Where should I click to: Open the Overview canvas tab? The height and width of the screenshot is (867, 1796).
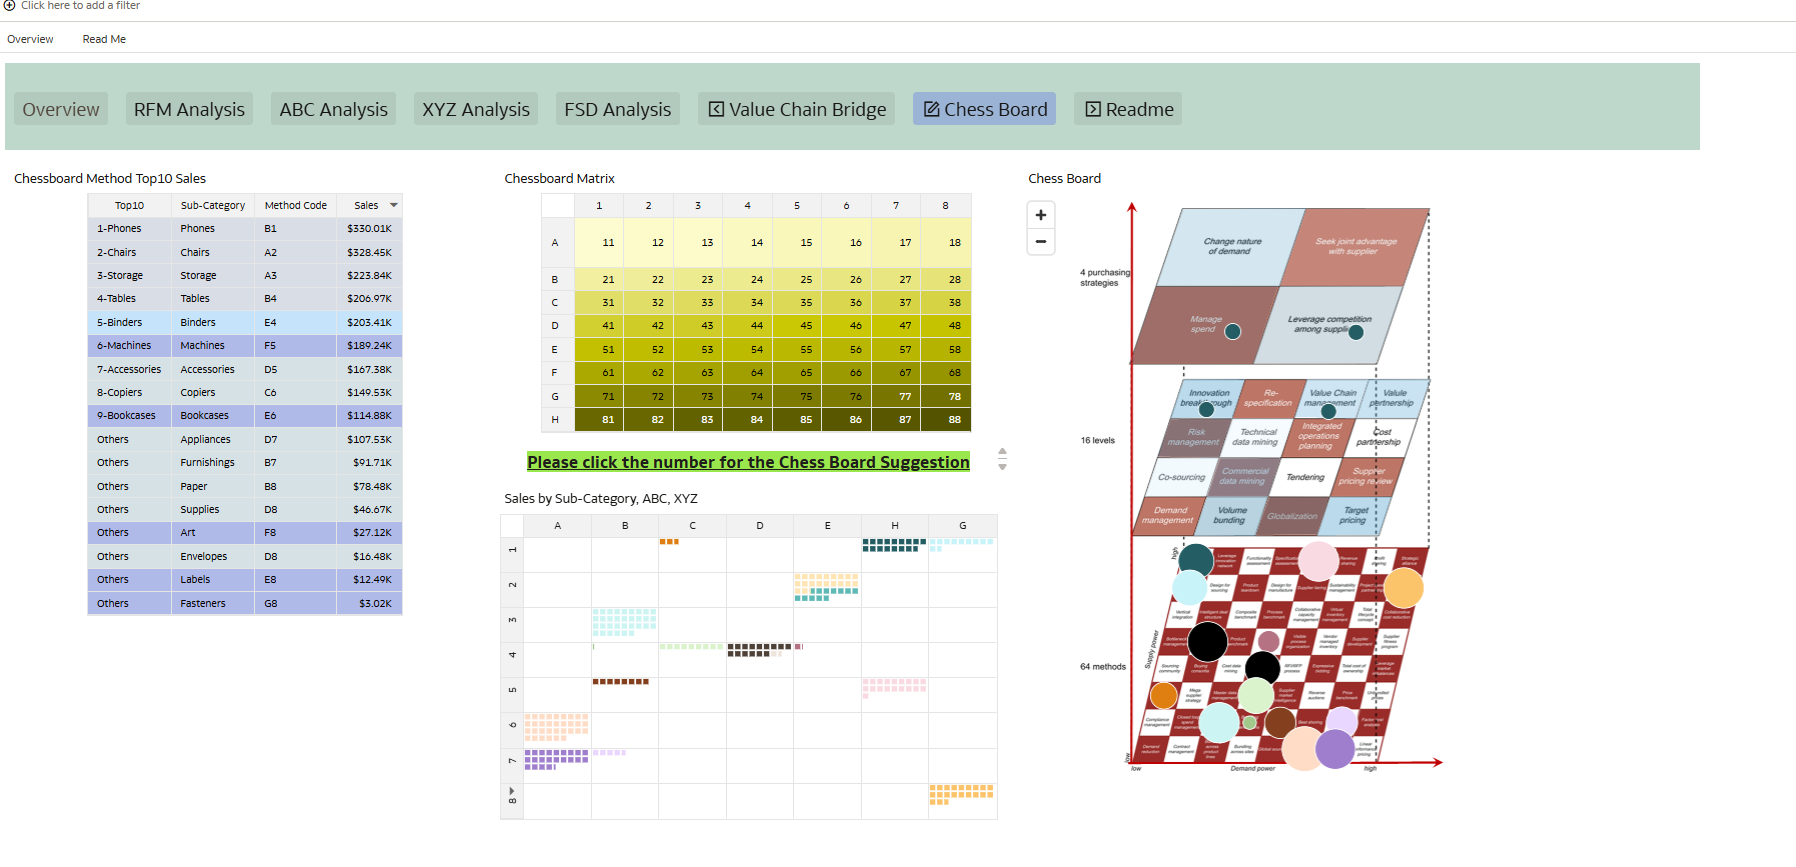[30, 39]
